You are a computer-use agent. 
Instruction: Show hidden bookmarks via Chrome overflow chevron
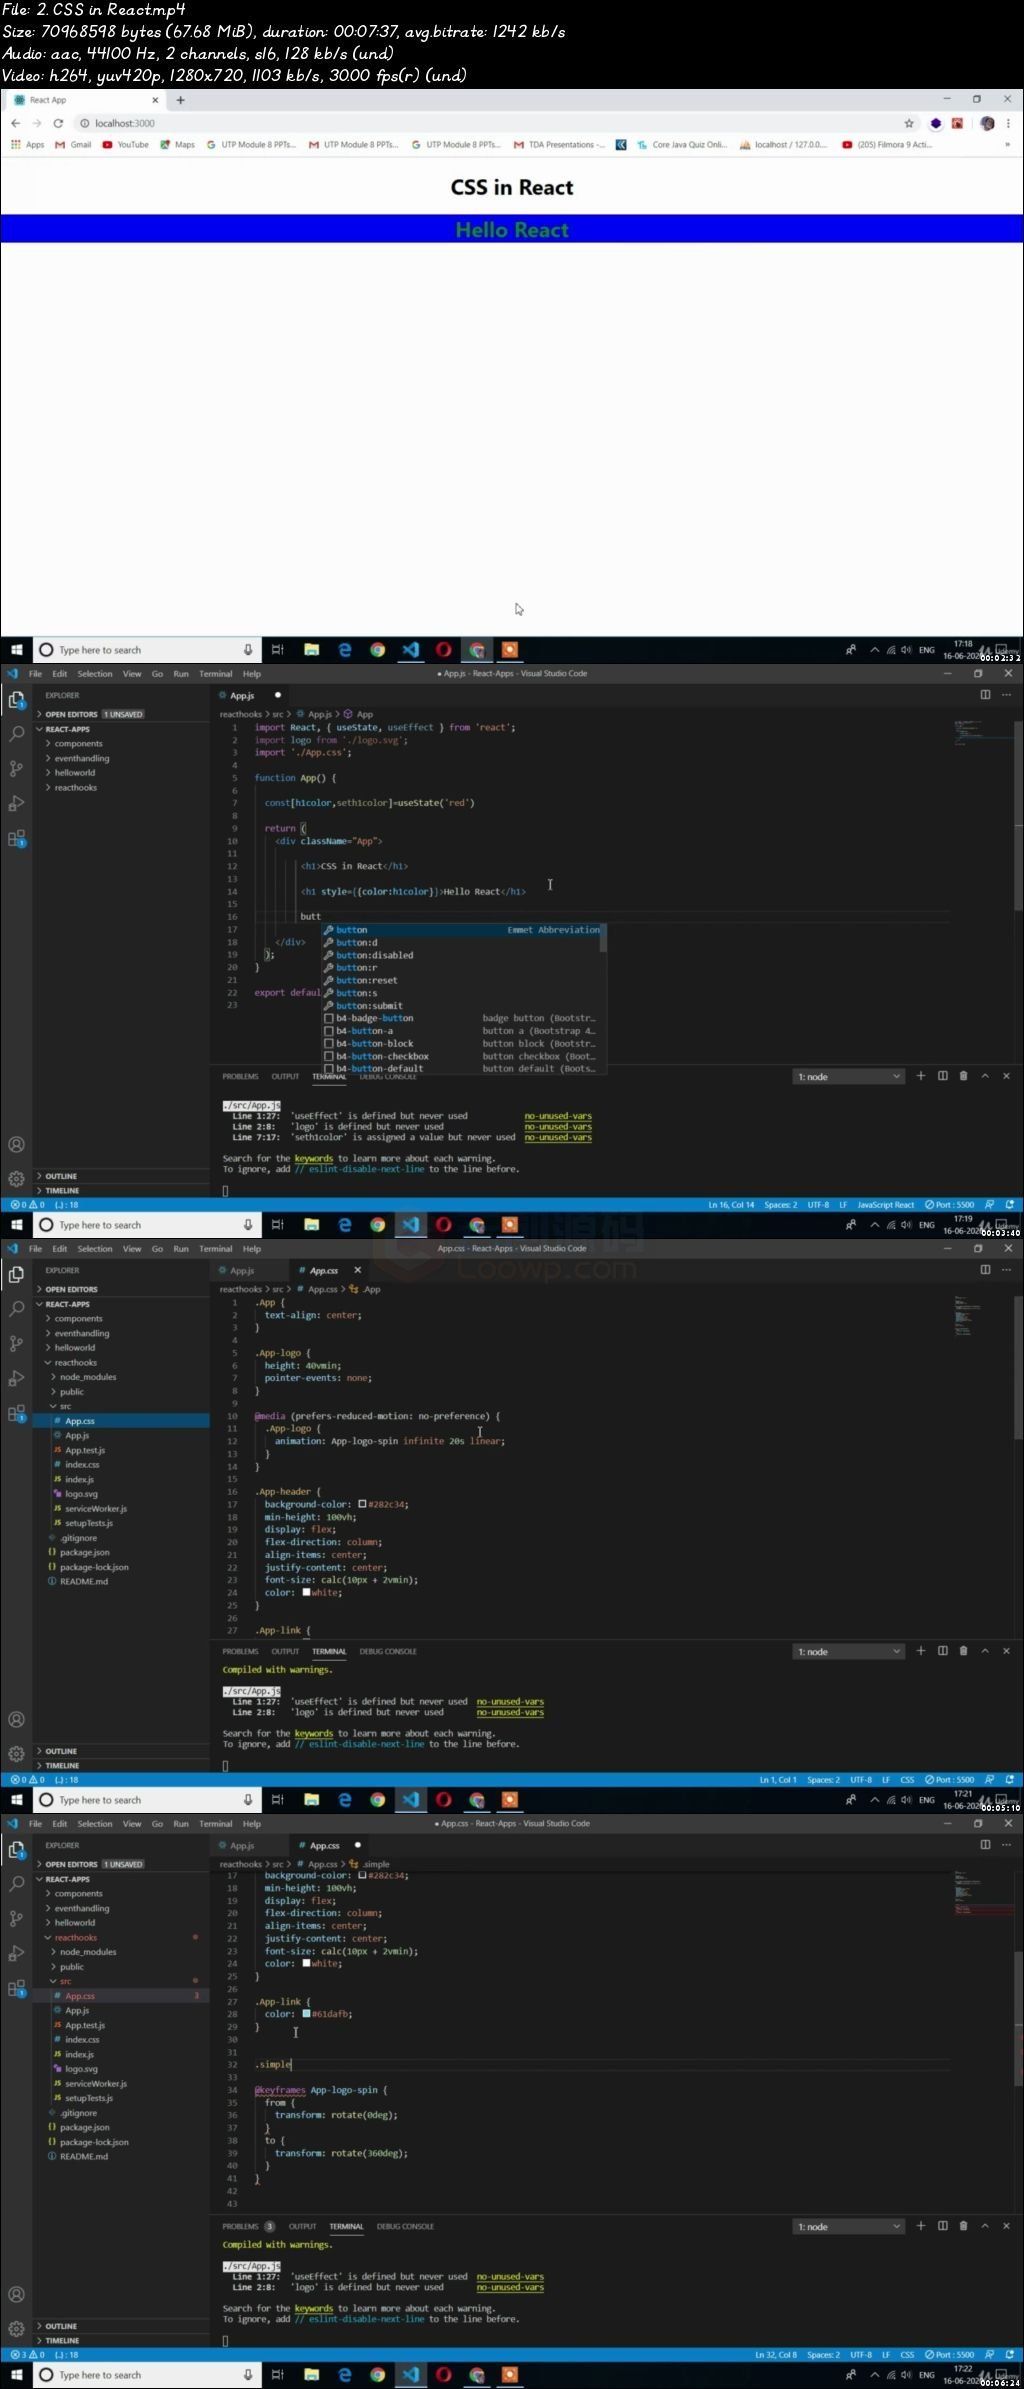click(1007, 145)
